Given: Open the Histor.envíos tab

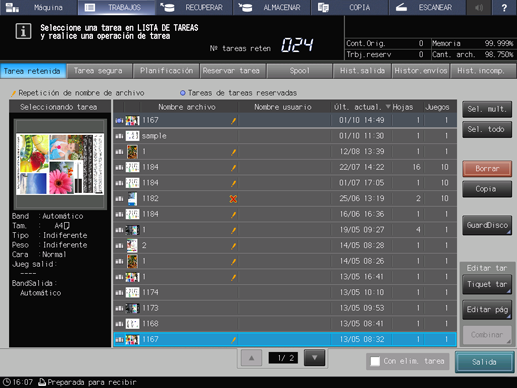Looking at the screenshot, I should 421,71.
